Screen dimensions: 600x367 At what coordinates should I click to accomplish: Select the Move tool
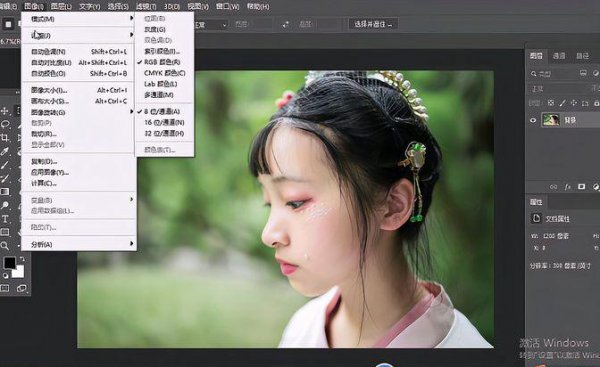click(x=5, y=111)
